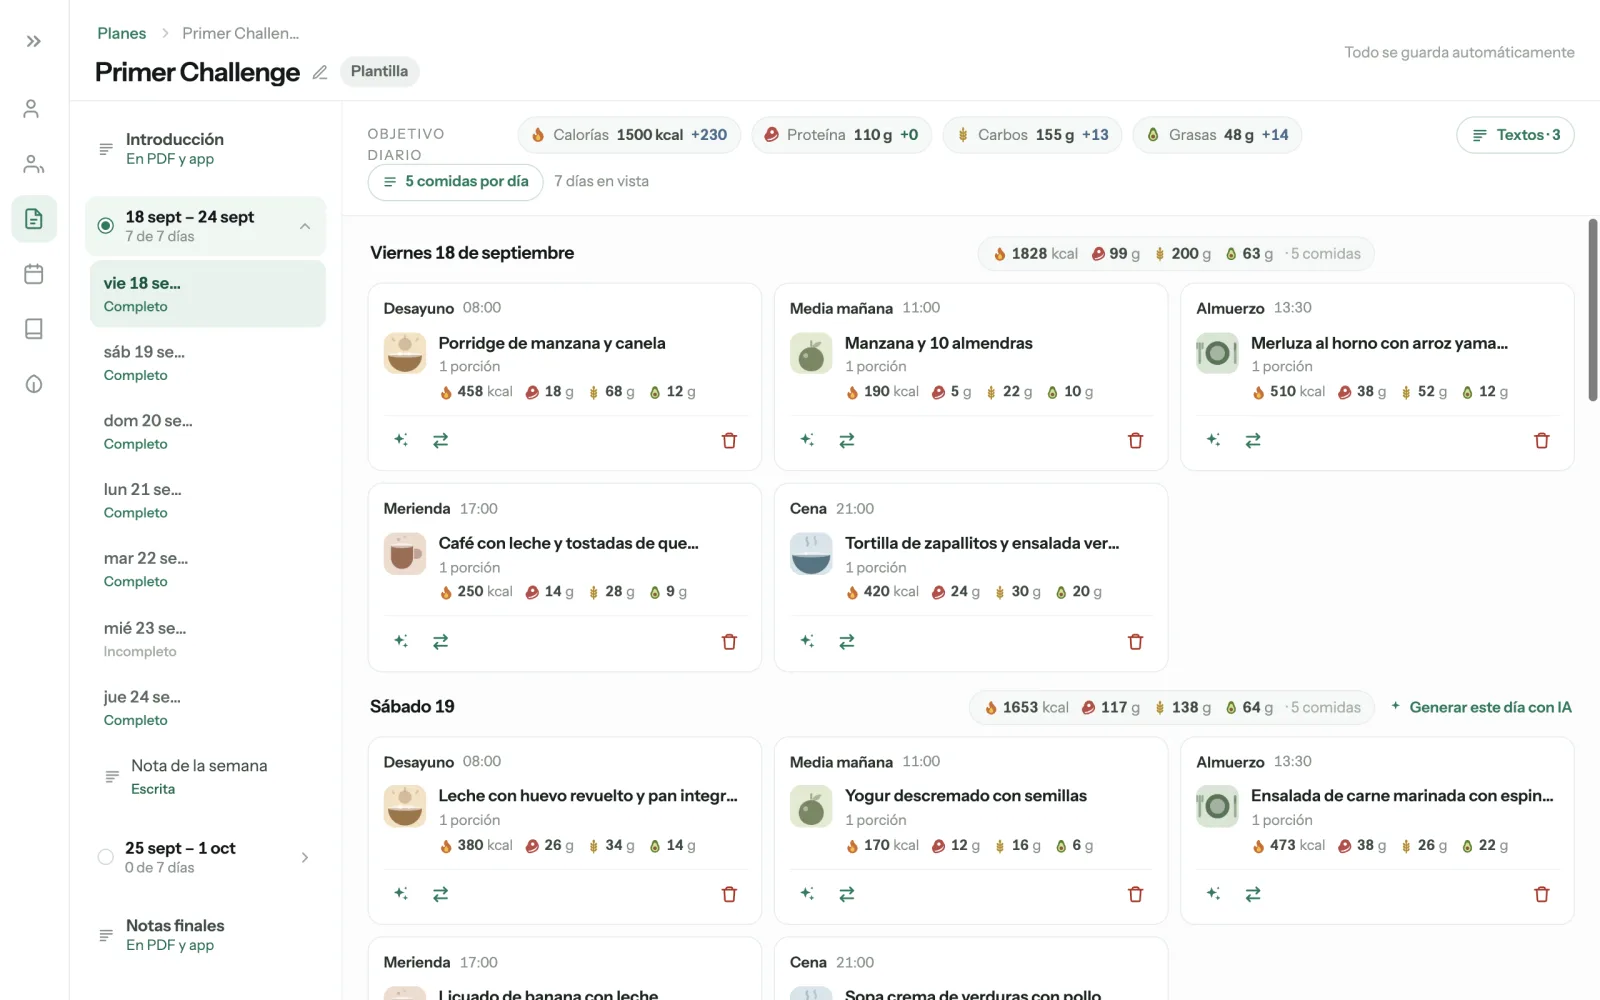Swap the Porridge de manzana y canela recipe
The height and width of the screenshot is (1000, 1600).
[x=440, y=440]
